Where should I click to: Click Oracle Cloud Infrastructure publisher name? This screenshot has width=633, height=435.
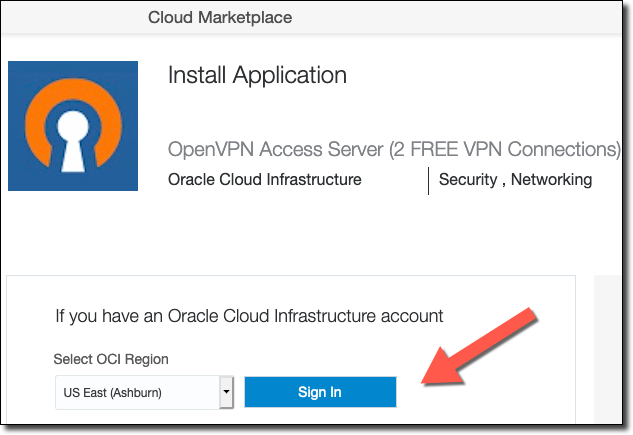coord(265,180)
